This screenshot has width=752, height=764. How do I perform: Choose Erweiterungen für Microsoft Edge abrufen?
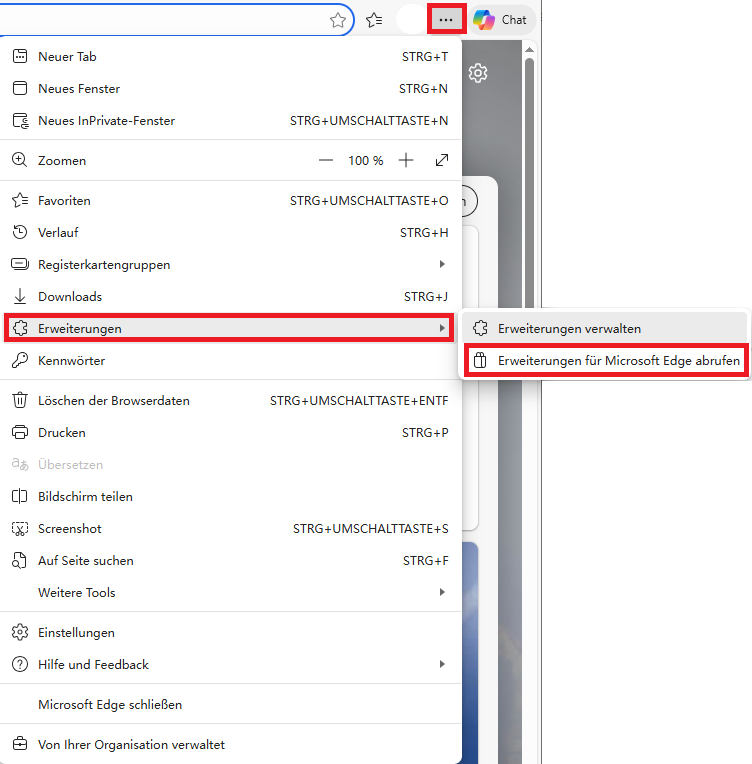tap(606, 361)
